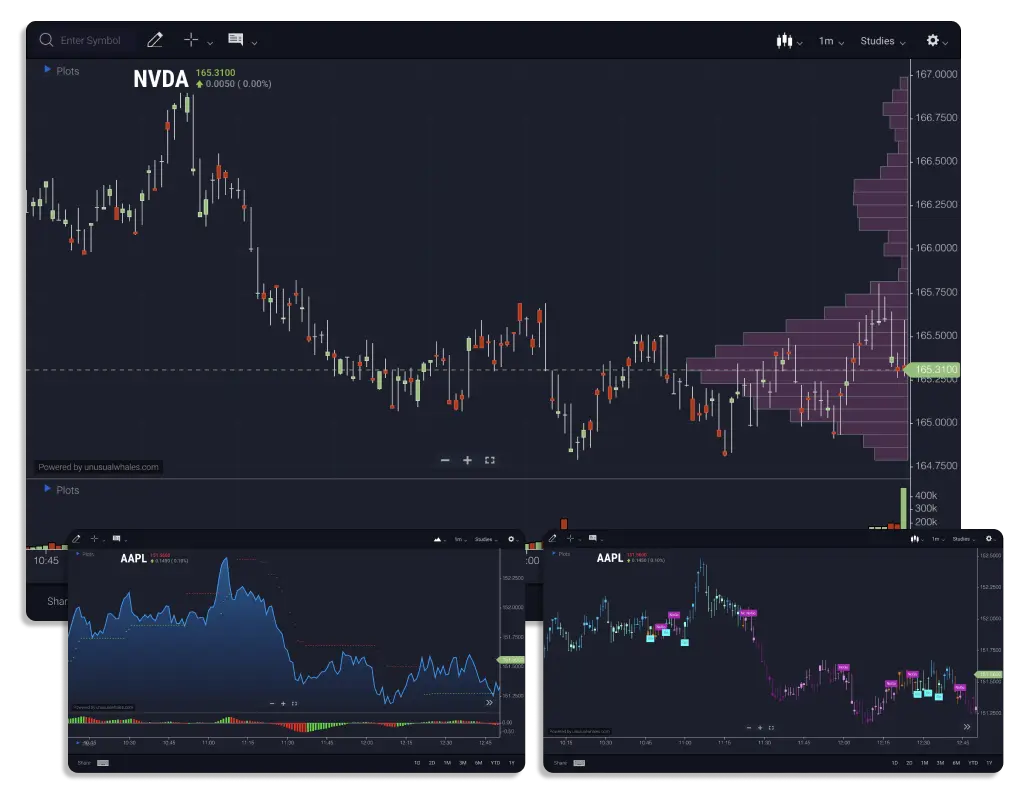Select the crosshair tool in AAPL area chart
Viewport: 1023px width, 796px height.
[x=94, y=538]
